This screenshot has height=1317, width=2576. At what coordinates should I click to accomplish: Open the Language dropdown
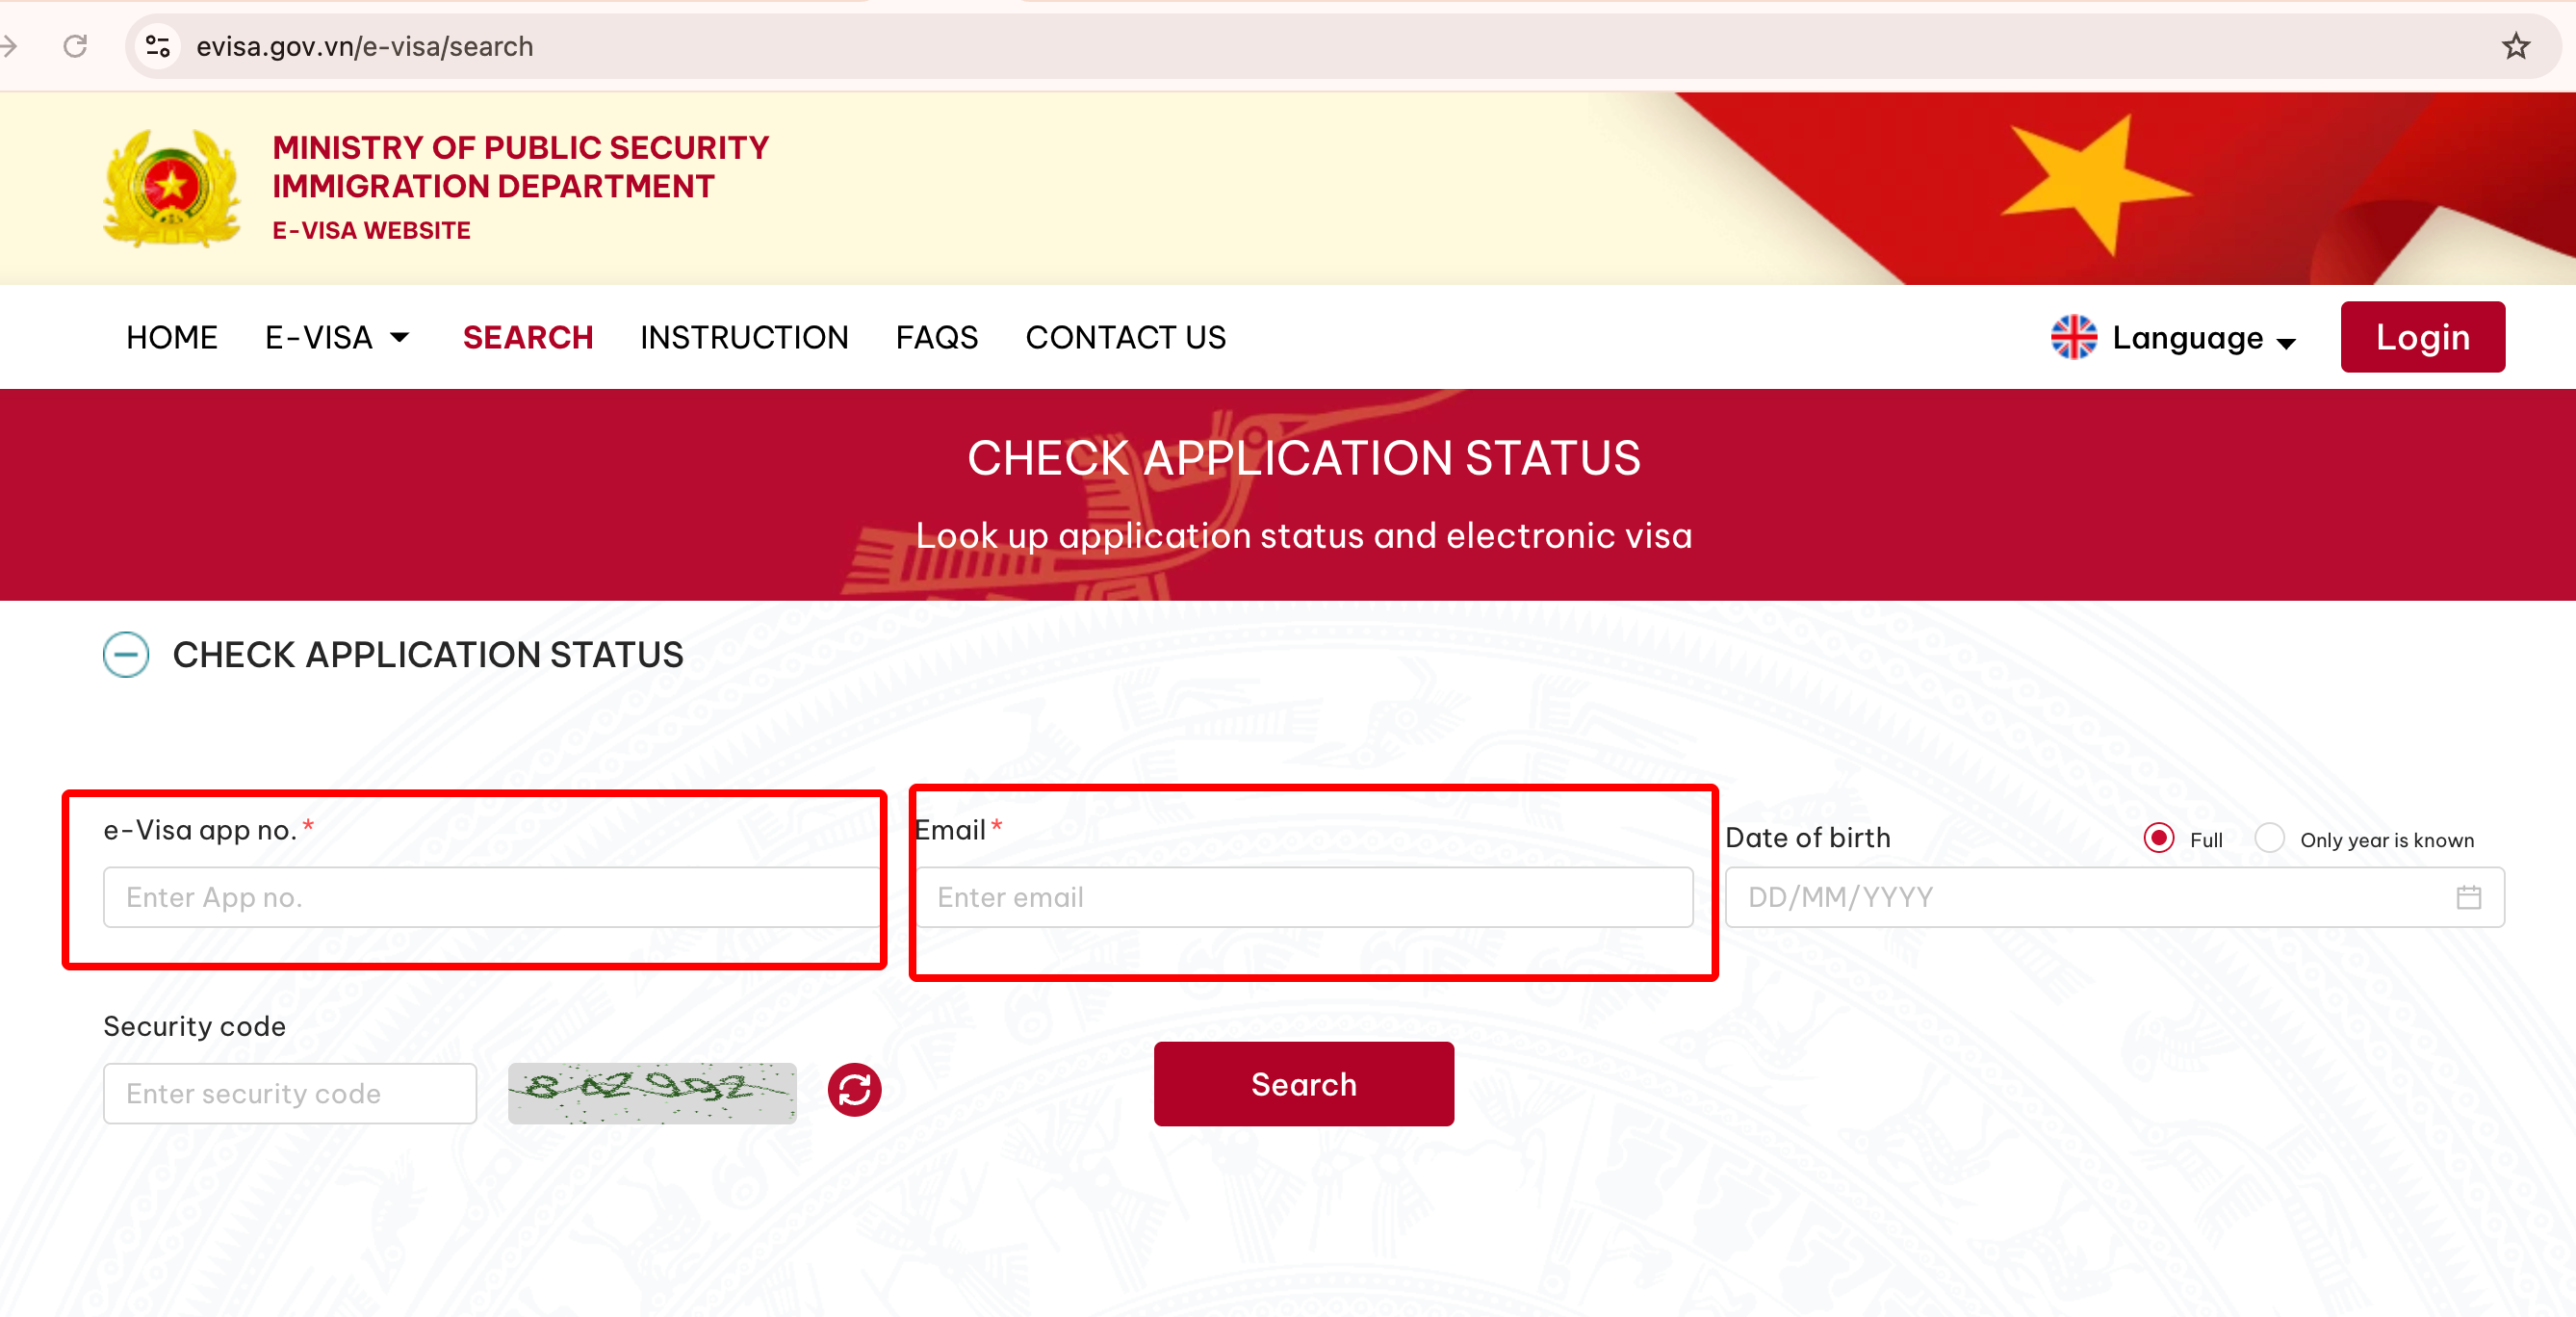click(x=2203, y=338)
